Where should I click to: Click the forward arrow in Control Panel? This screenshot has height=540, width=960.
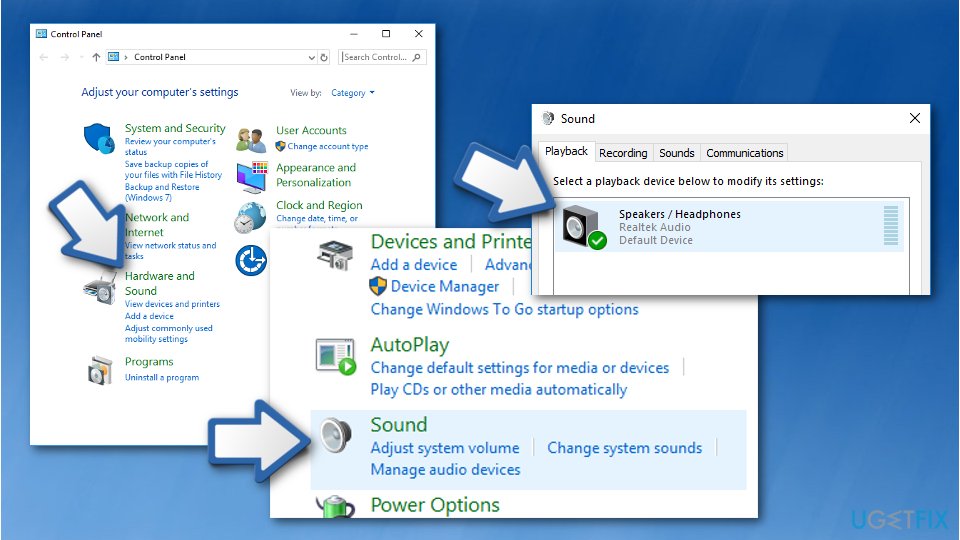tap(64, 57)
